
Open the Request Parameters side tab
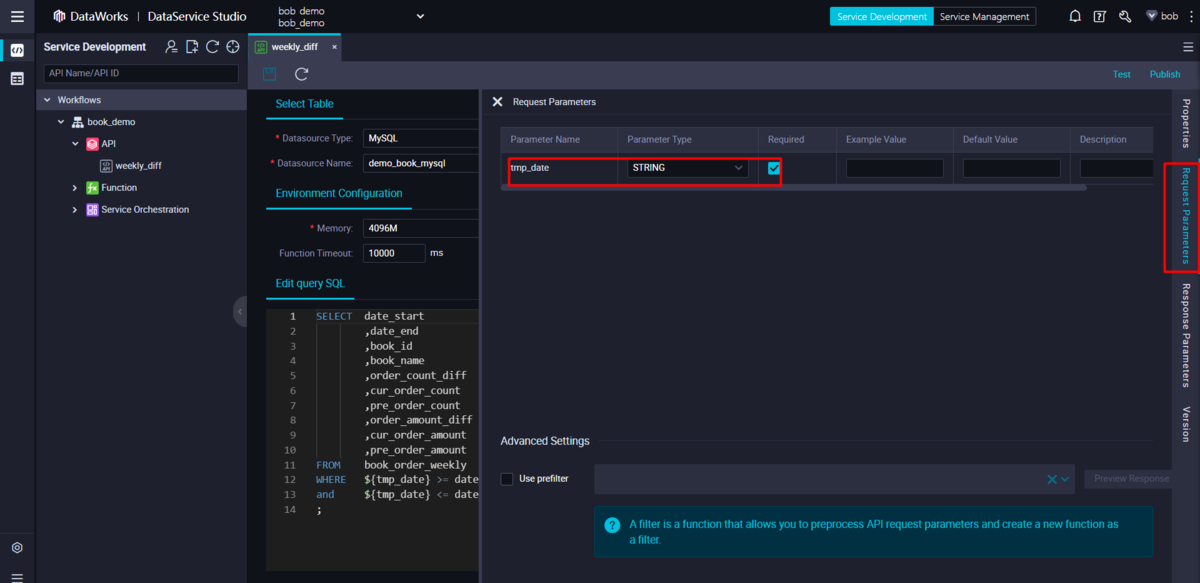pyautogui.click(x=1186, y=215)
